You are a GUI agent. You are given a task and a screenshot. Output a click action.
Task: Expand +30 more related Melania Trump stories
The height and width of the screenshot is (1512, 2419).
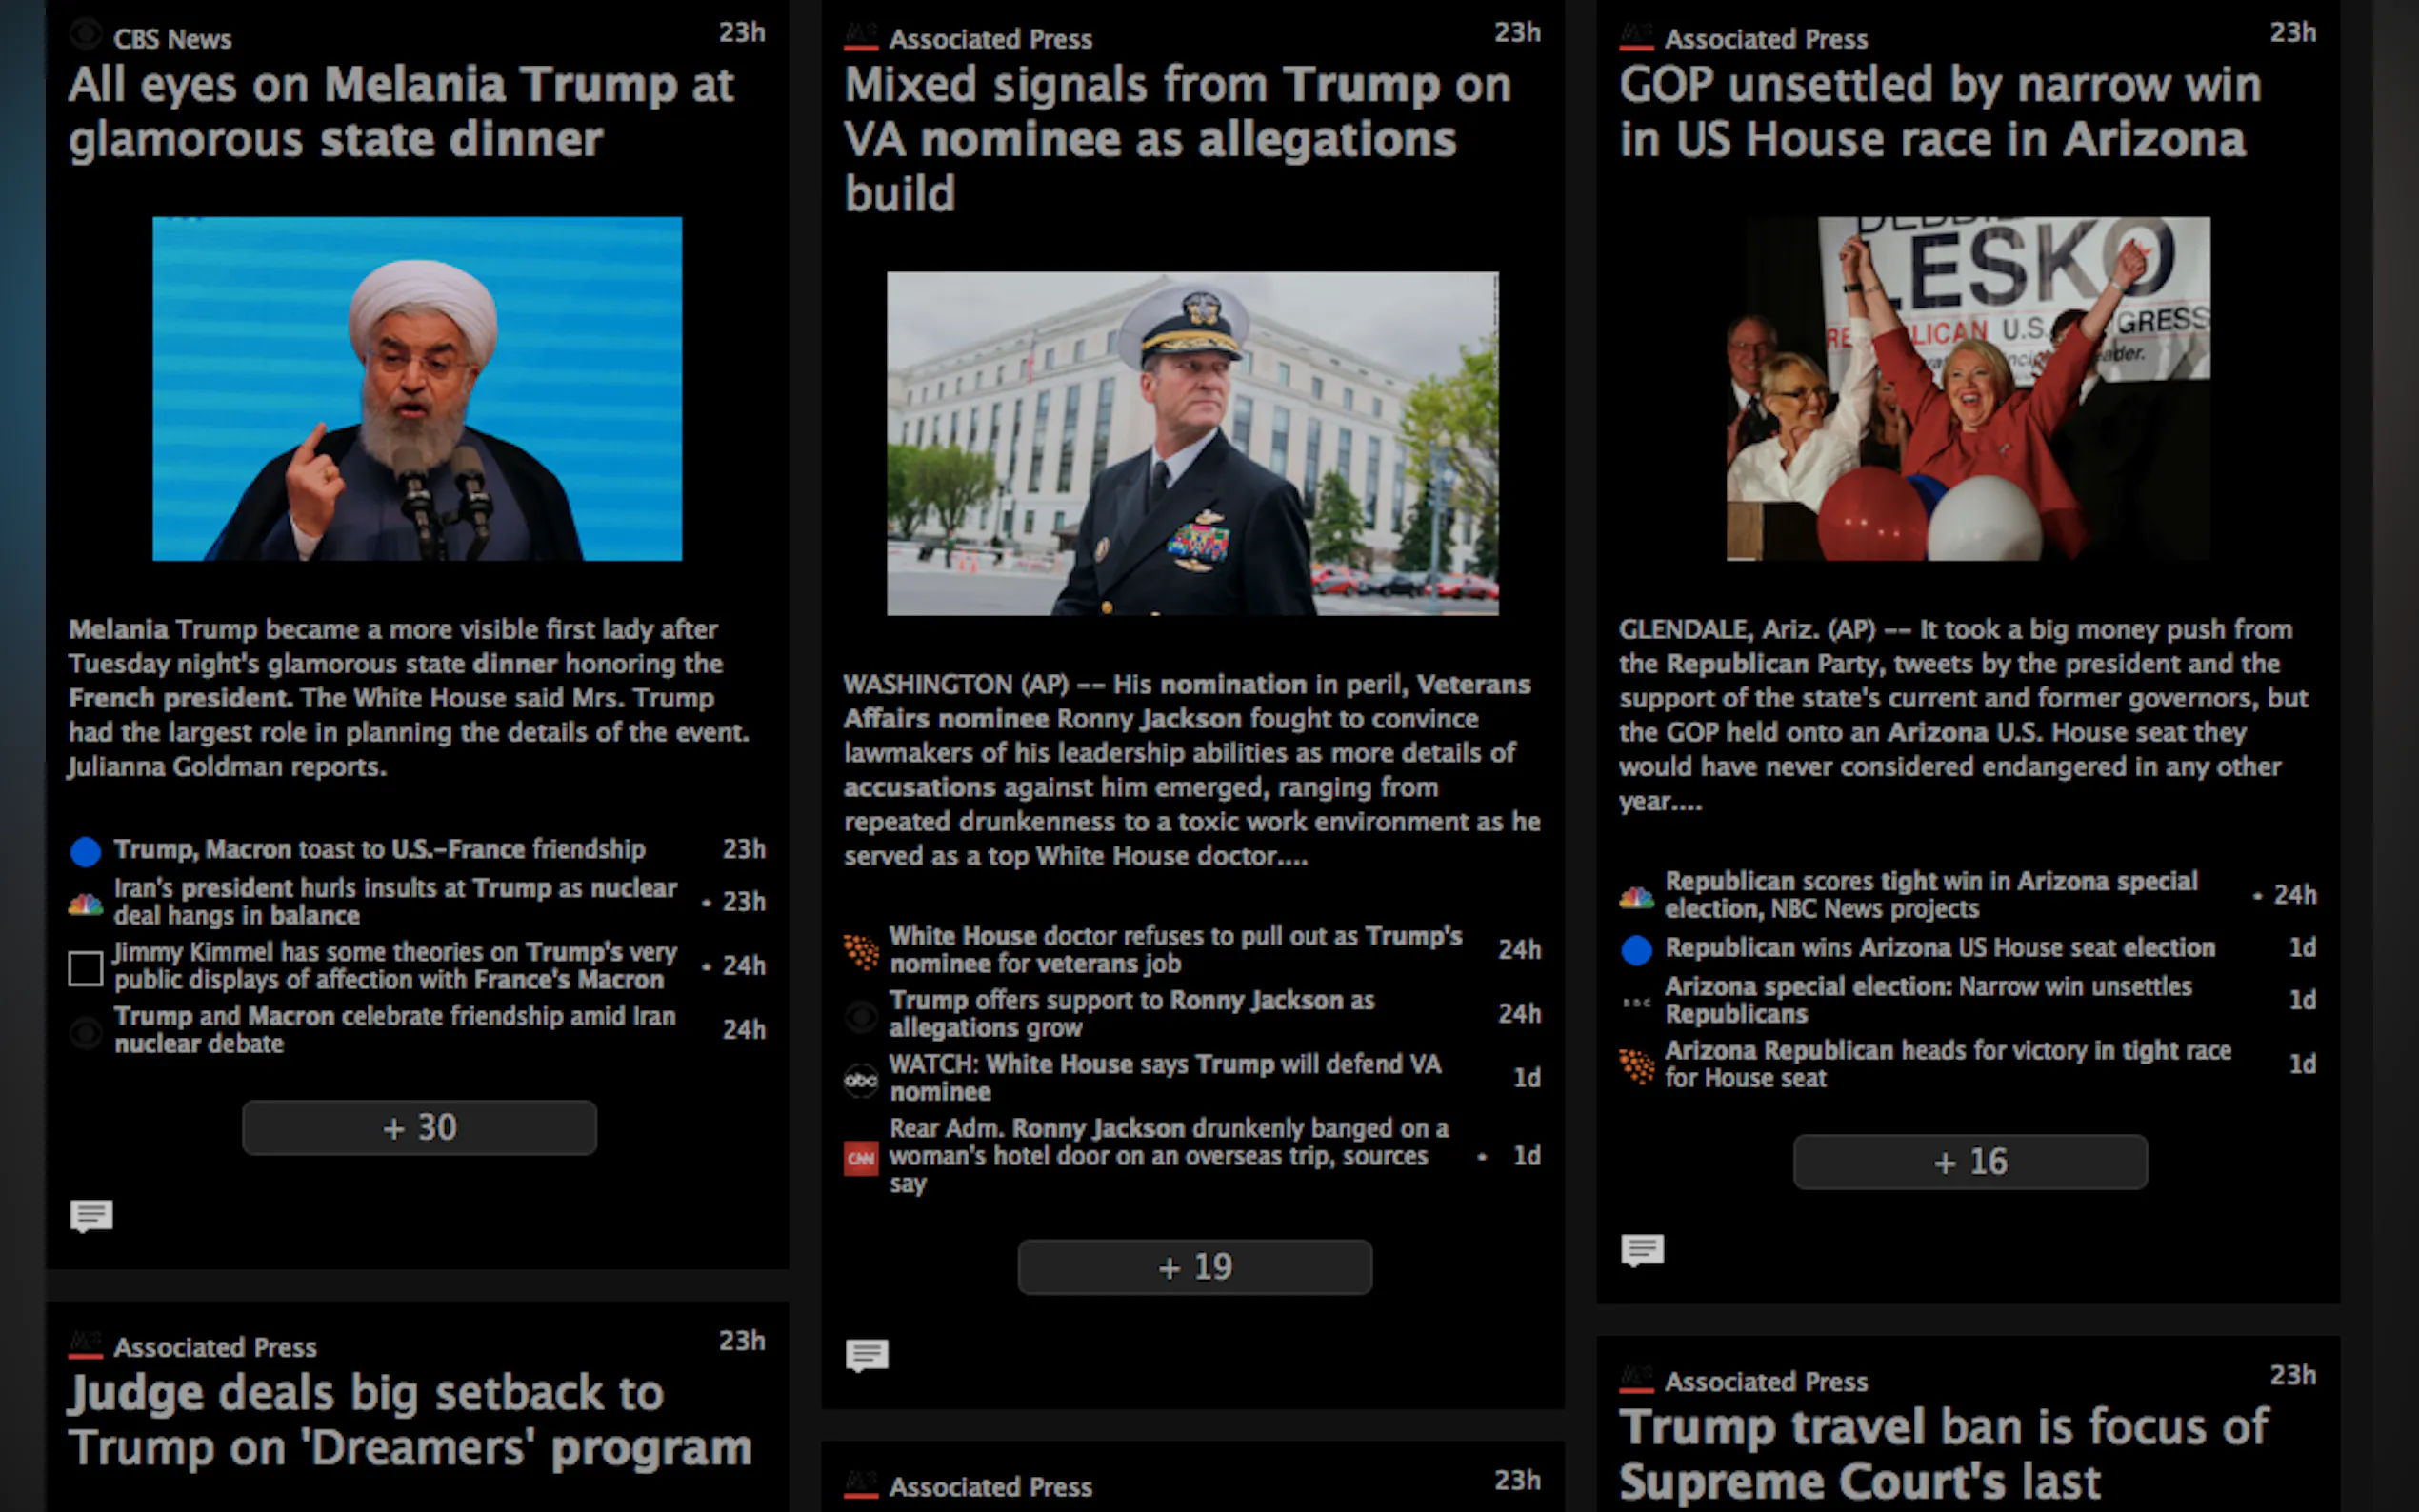[x=419, y=1128]
